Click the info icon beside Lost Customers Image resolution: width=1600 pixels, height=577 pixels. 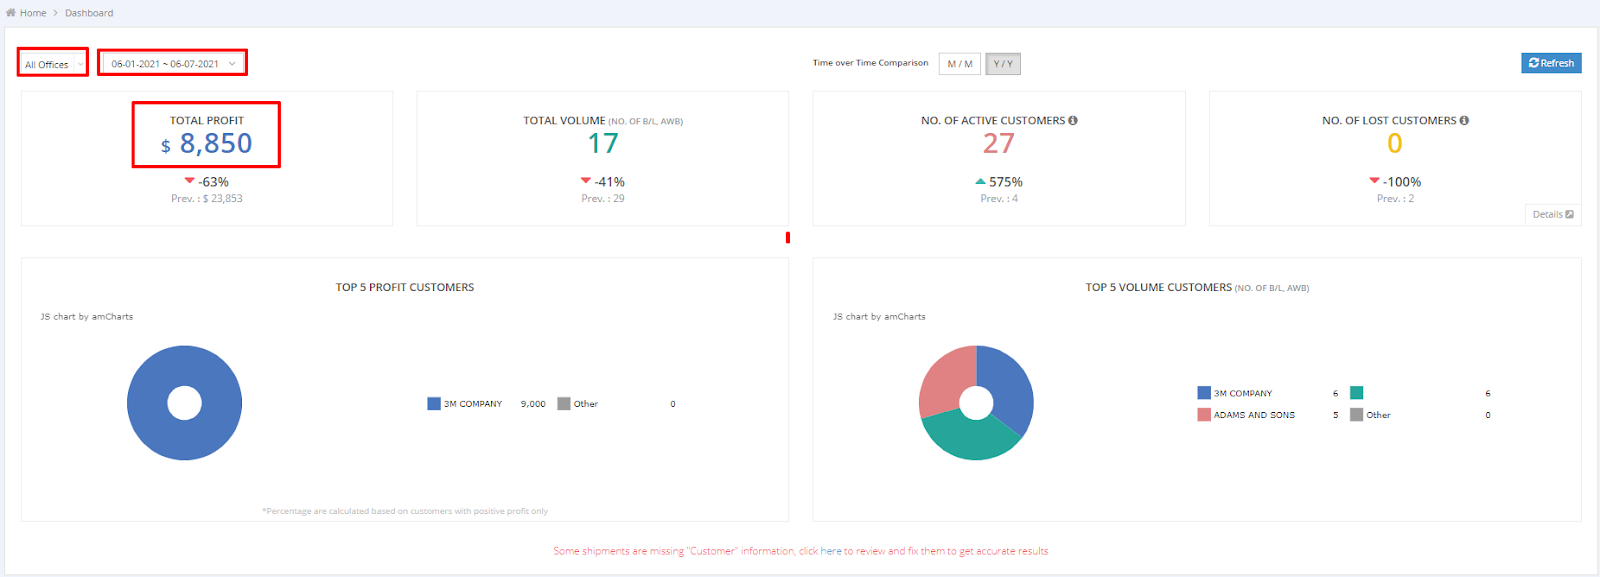pyautogui.click(x=1464, y=120)
